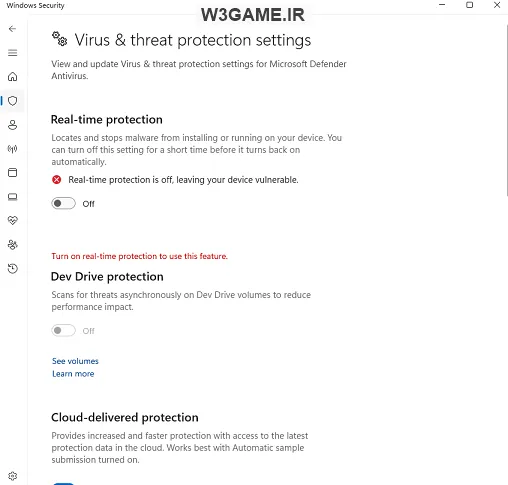Open the Home sidebar icon
This screenshot has width=508, height=485.
coord(12,77)
